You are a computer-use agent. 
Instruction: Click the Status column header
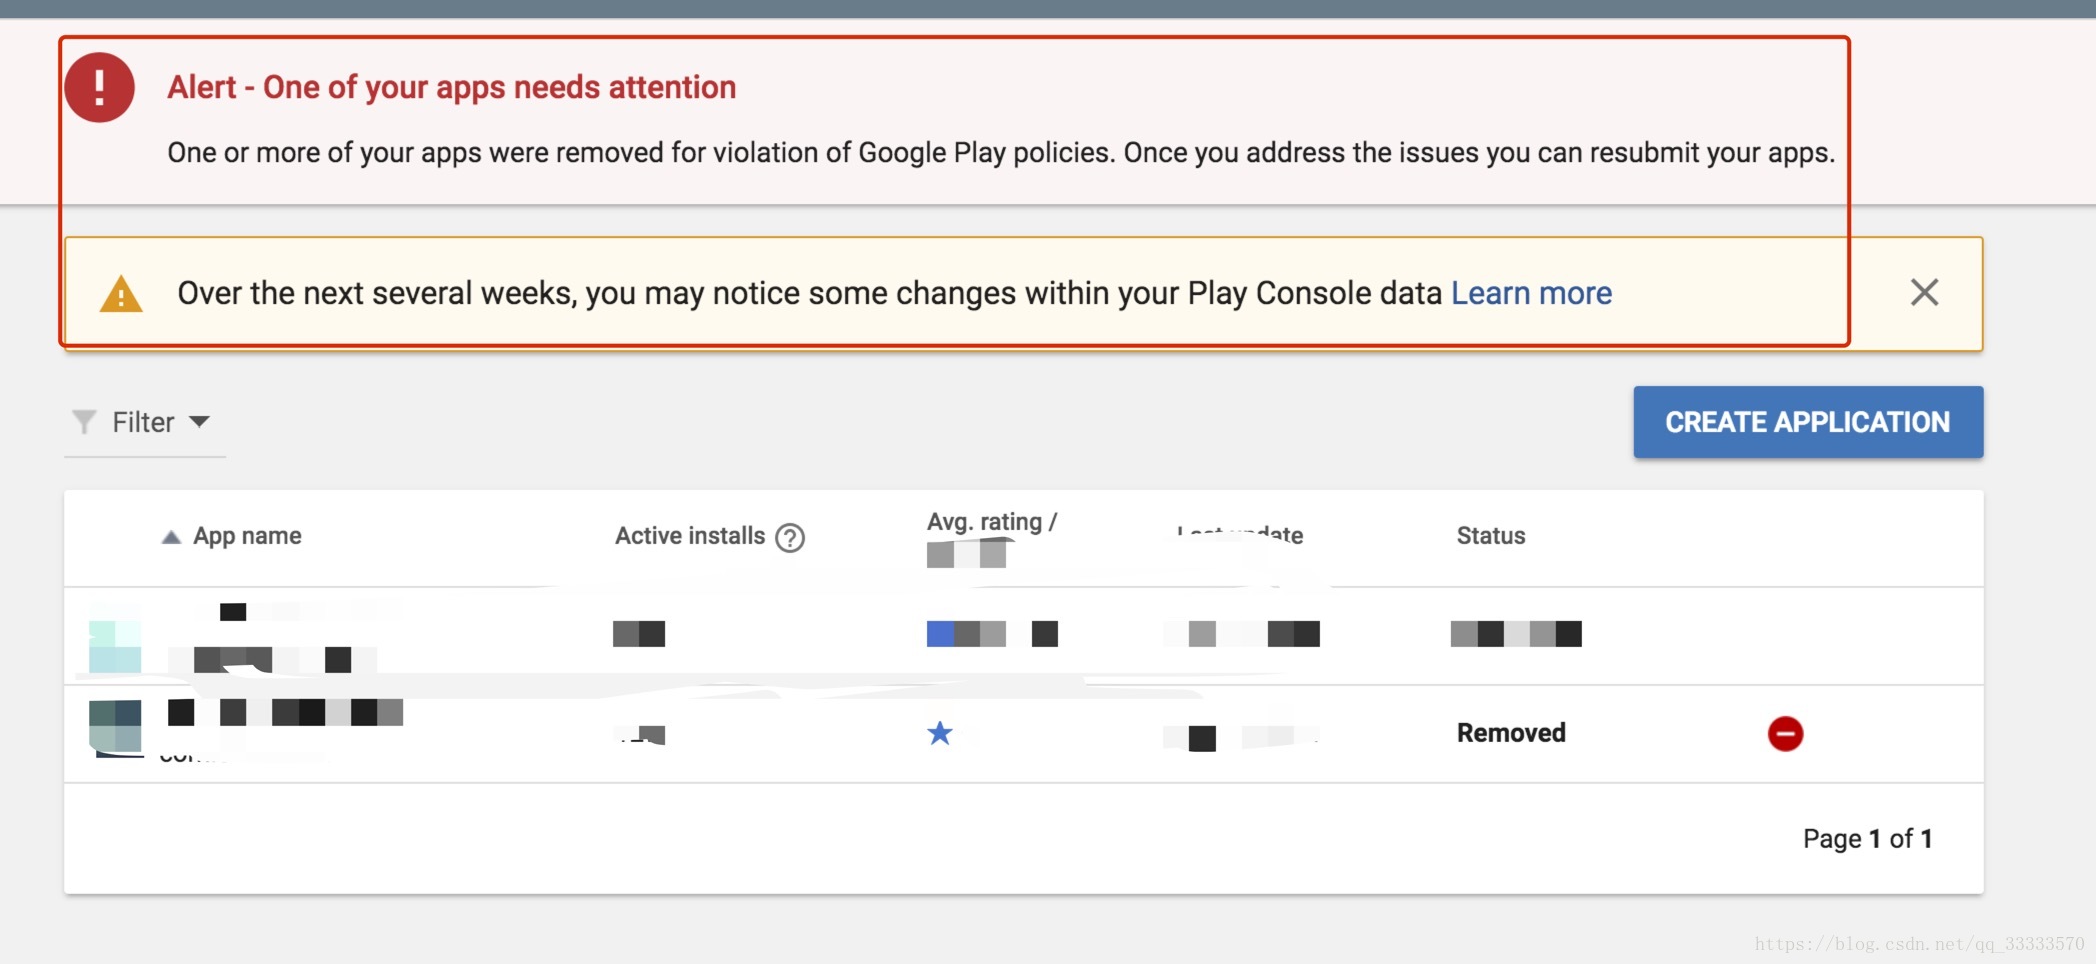(1491, 536)
